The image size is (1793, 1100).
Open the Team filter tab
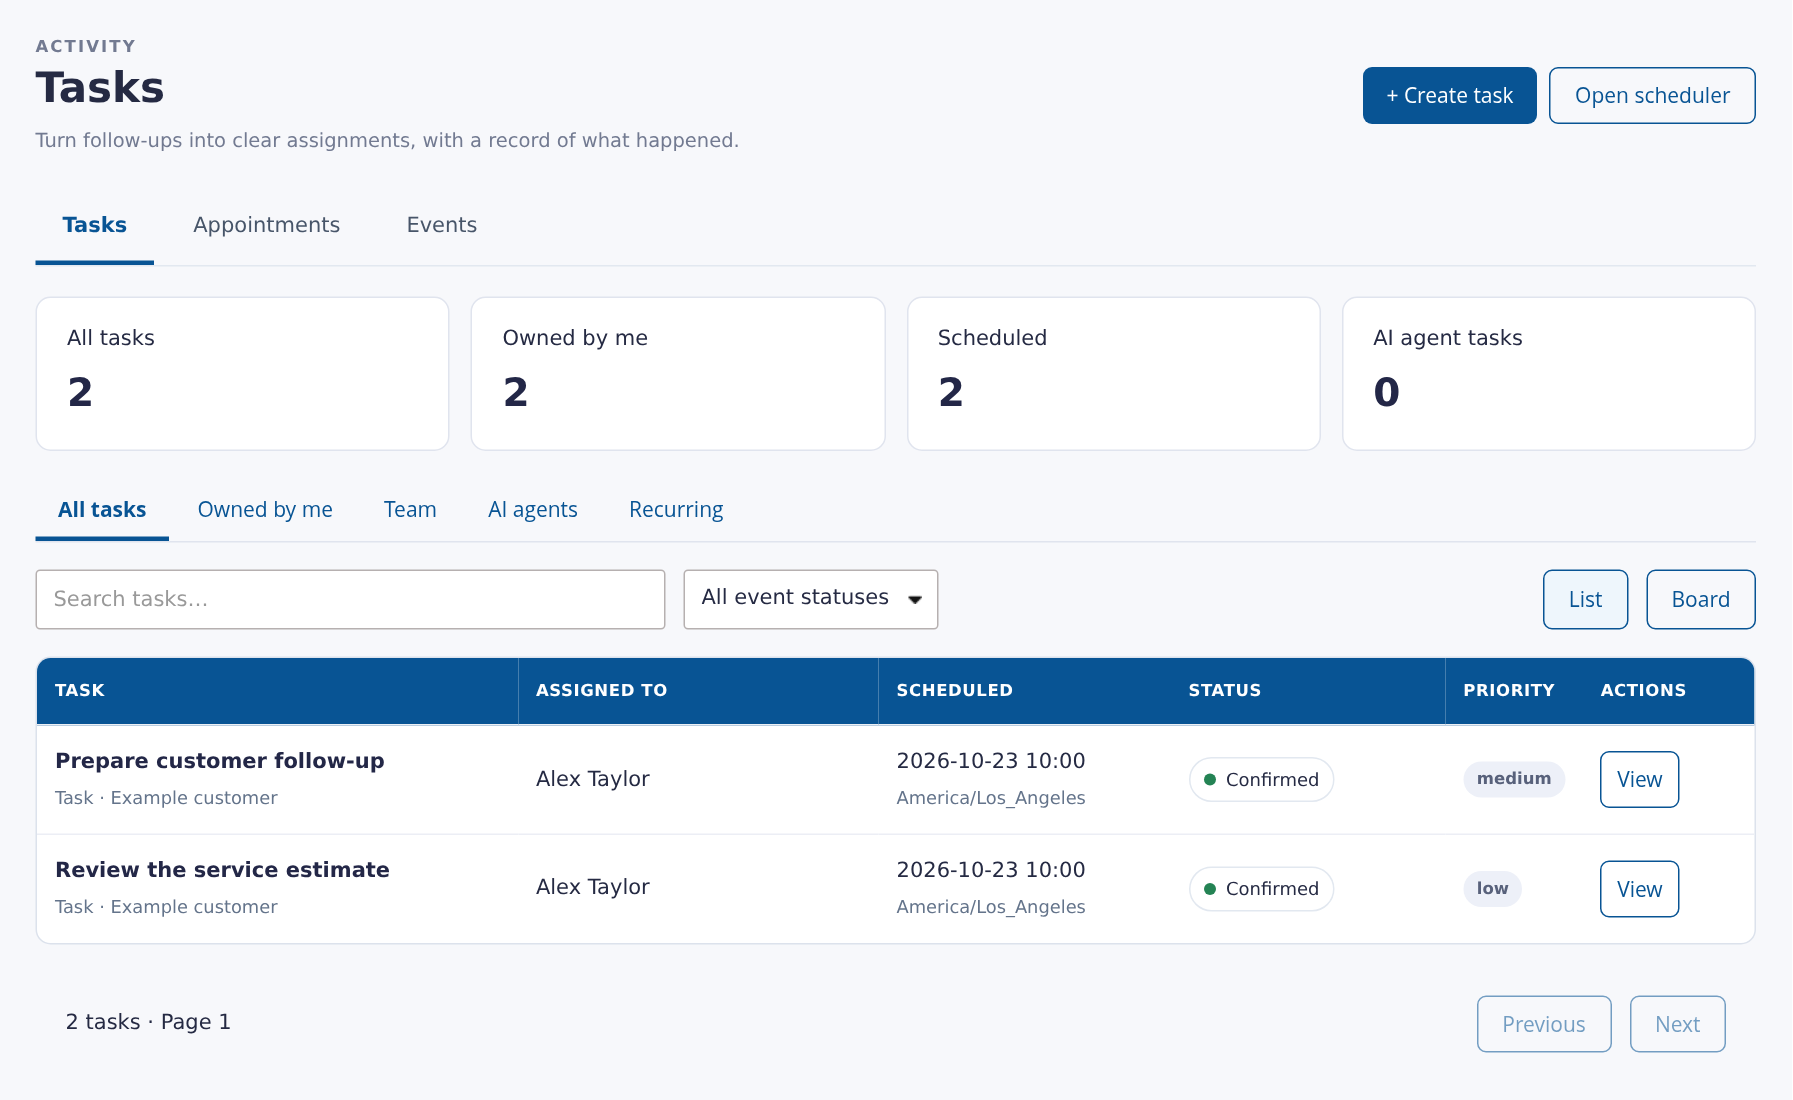pyautogui.click(x=410, y=510)
